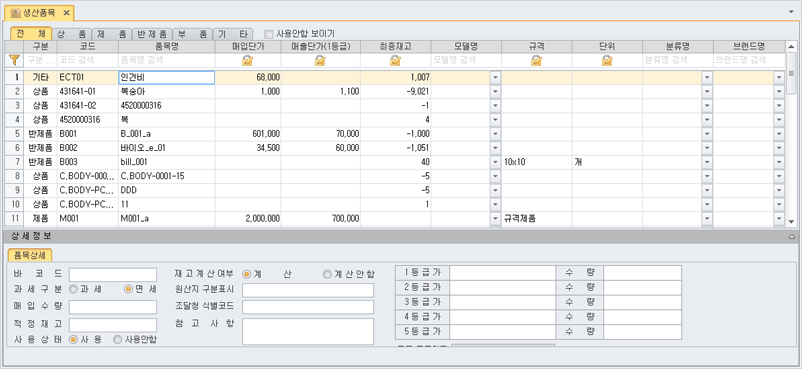Select 사용안함 radio for 사용상태
This screenshot has width=802, height=369.
(118, 339)
